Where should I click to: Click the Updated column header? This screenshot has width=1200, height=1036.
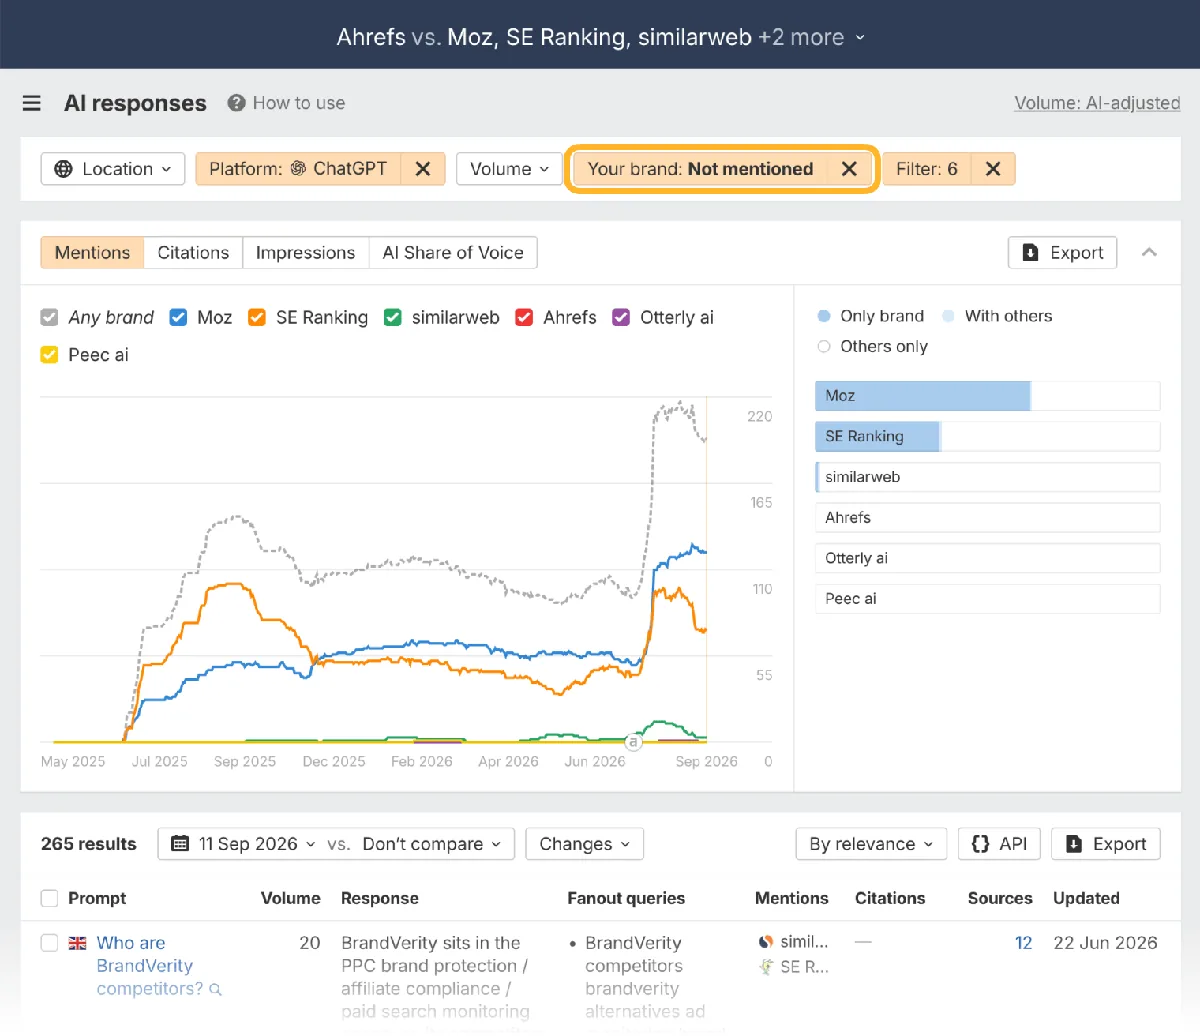pos(1086,898)
